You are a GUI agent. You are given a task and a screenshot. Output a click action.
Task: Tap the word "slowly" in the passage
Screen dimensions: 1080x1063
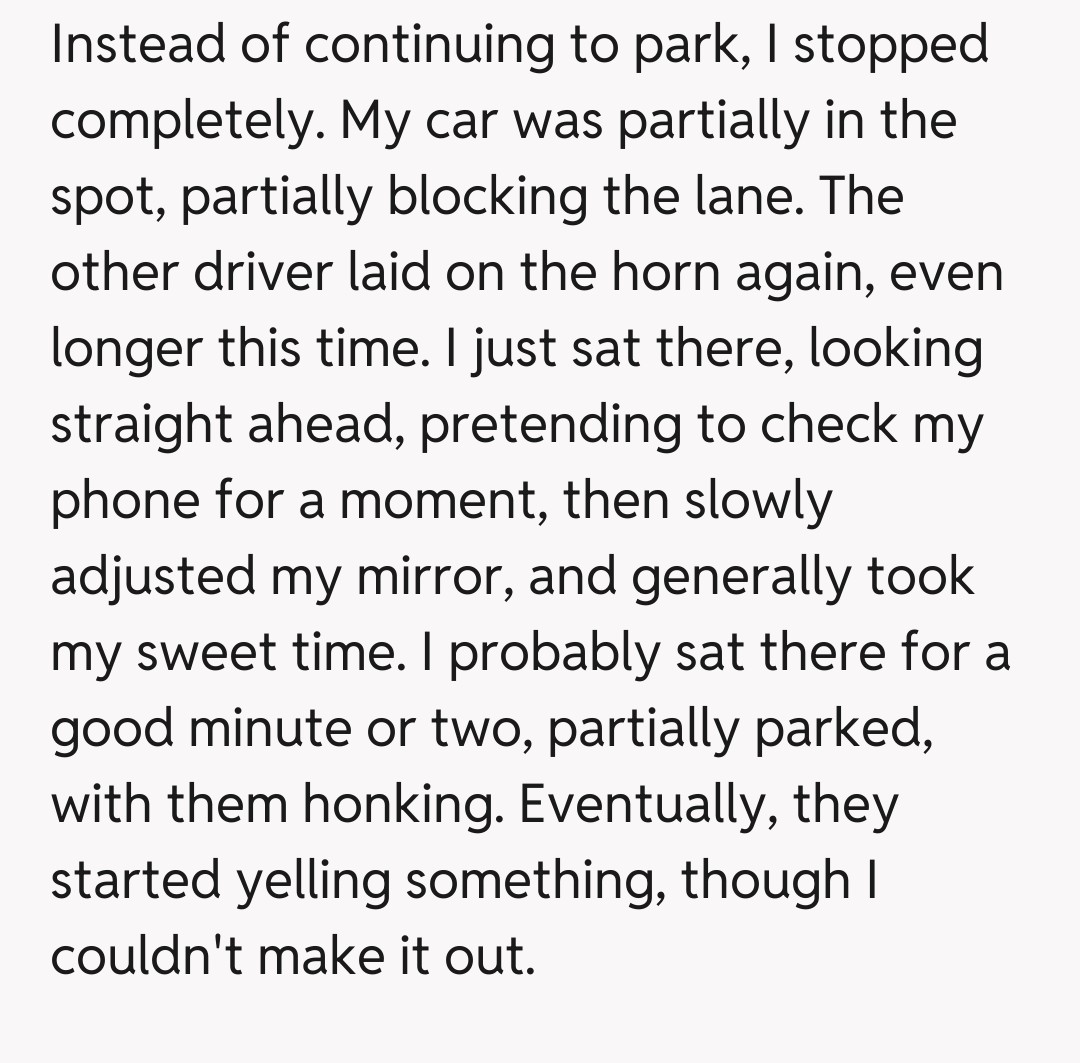757,500
